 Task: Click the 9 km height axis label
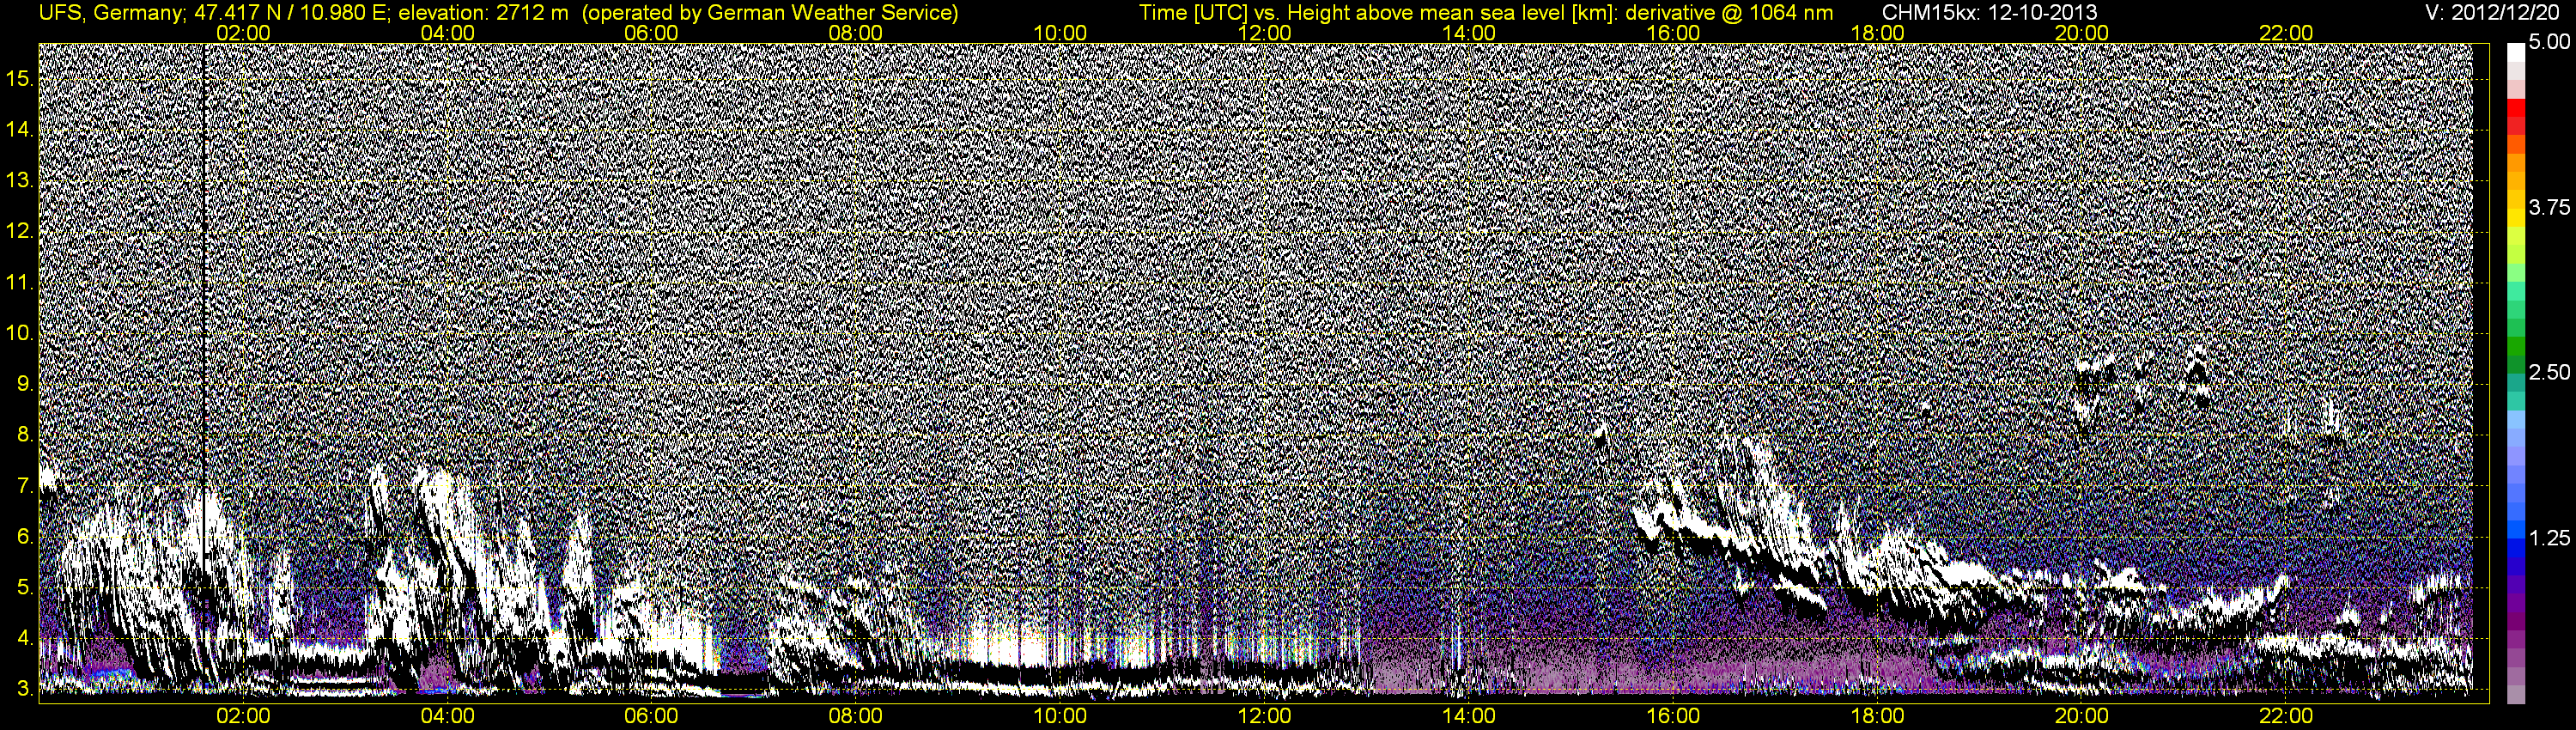pos(25,384)
